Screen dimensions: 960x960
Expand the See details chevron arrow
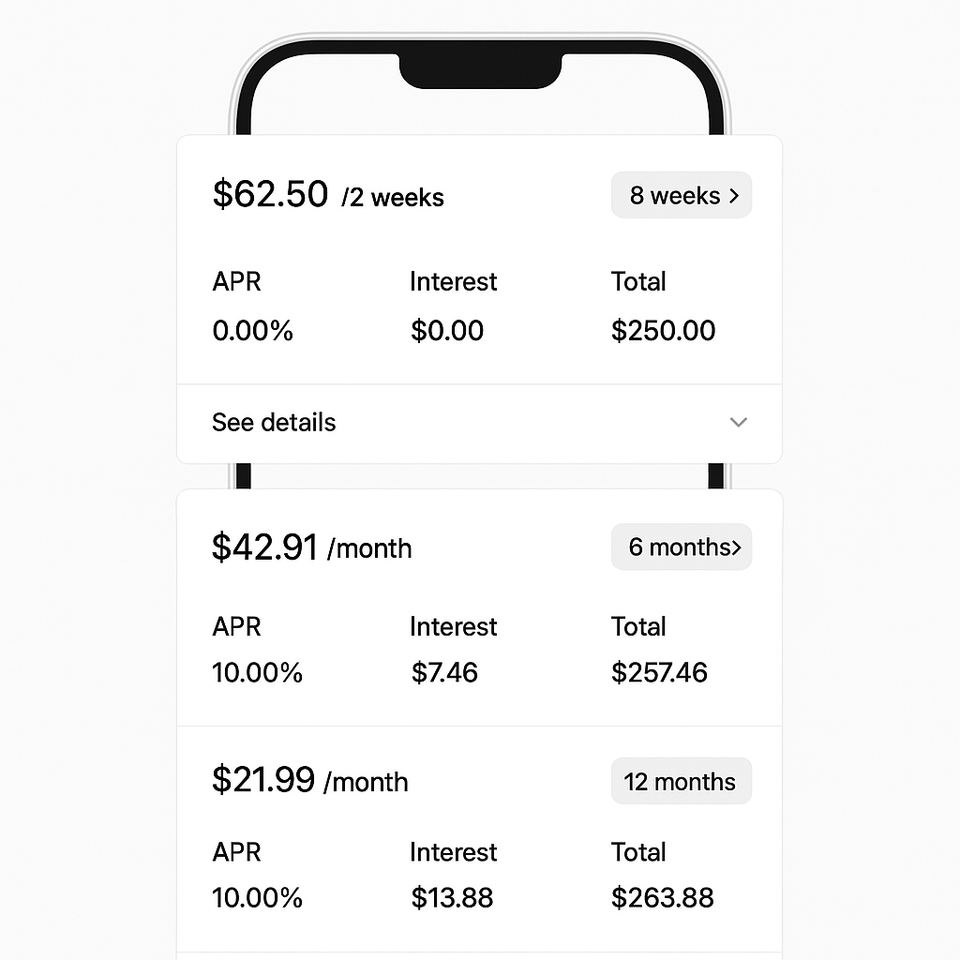coord(738,422)
